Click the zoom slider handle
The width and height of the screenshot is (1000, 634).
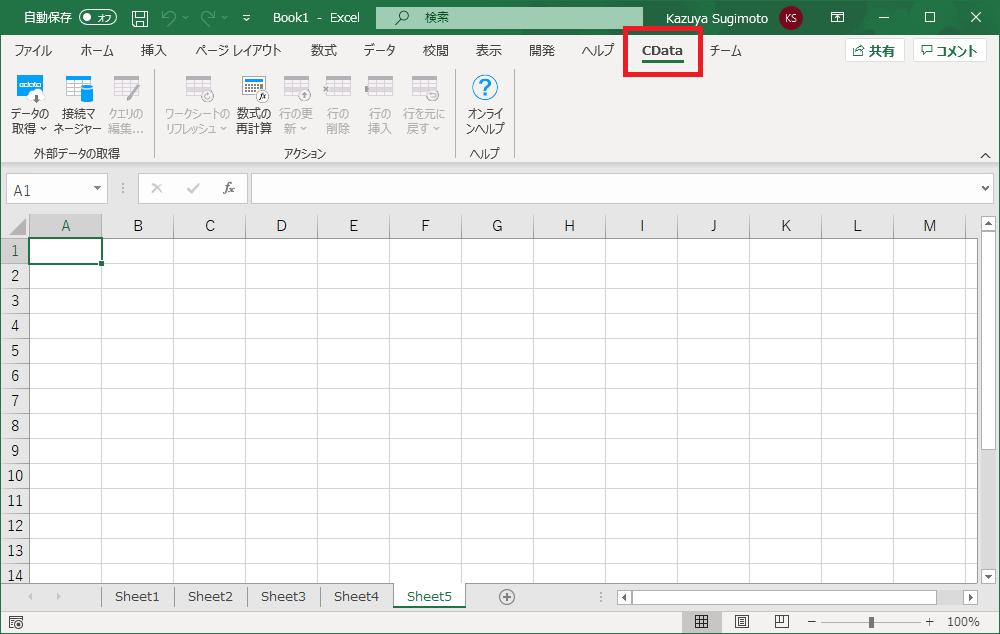point(871,622)
